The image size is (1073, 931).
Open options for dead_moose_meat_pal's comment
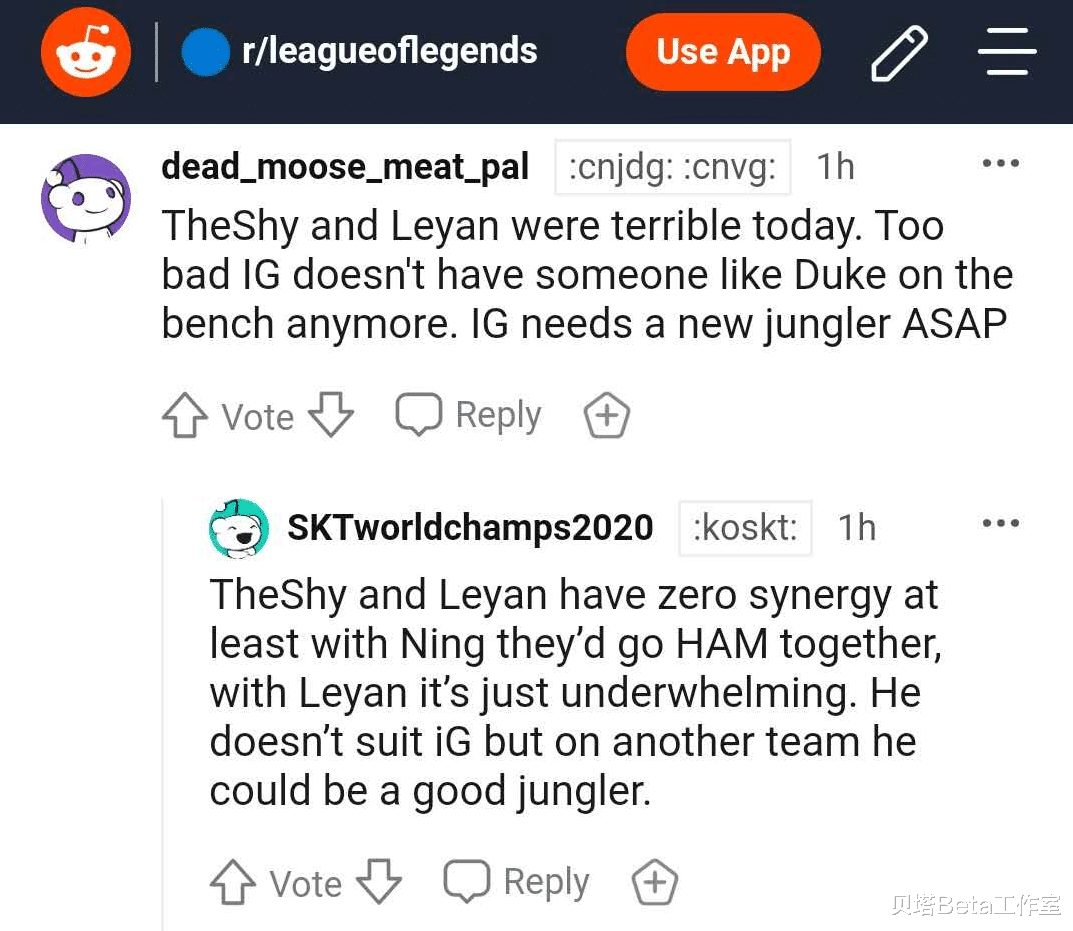tap(1000, 163)
